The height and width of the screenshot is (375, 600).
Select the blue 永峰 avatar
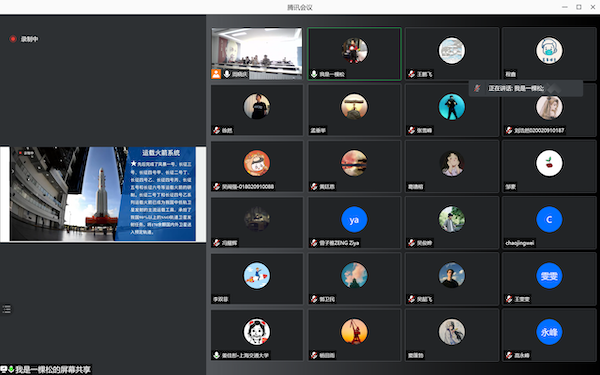pyautogui.click(x=549, y=332)
